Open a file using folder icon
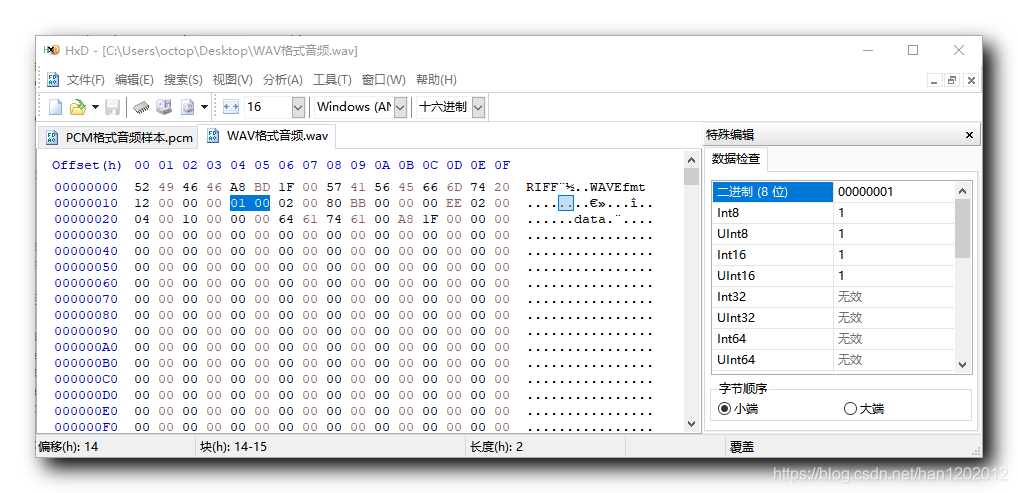The image size is (1018, 493). coord(77,107)
